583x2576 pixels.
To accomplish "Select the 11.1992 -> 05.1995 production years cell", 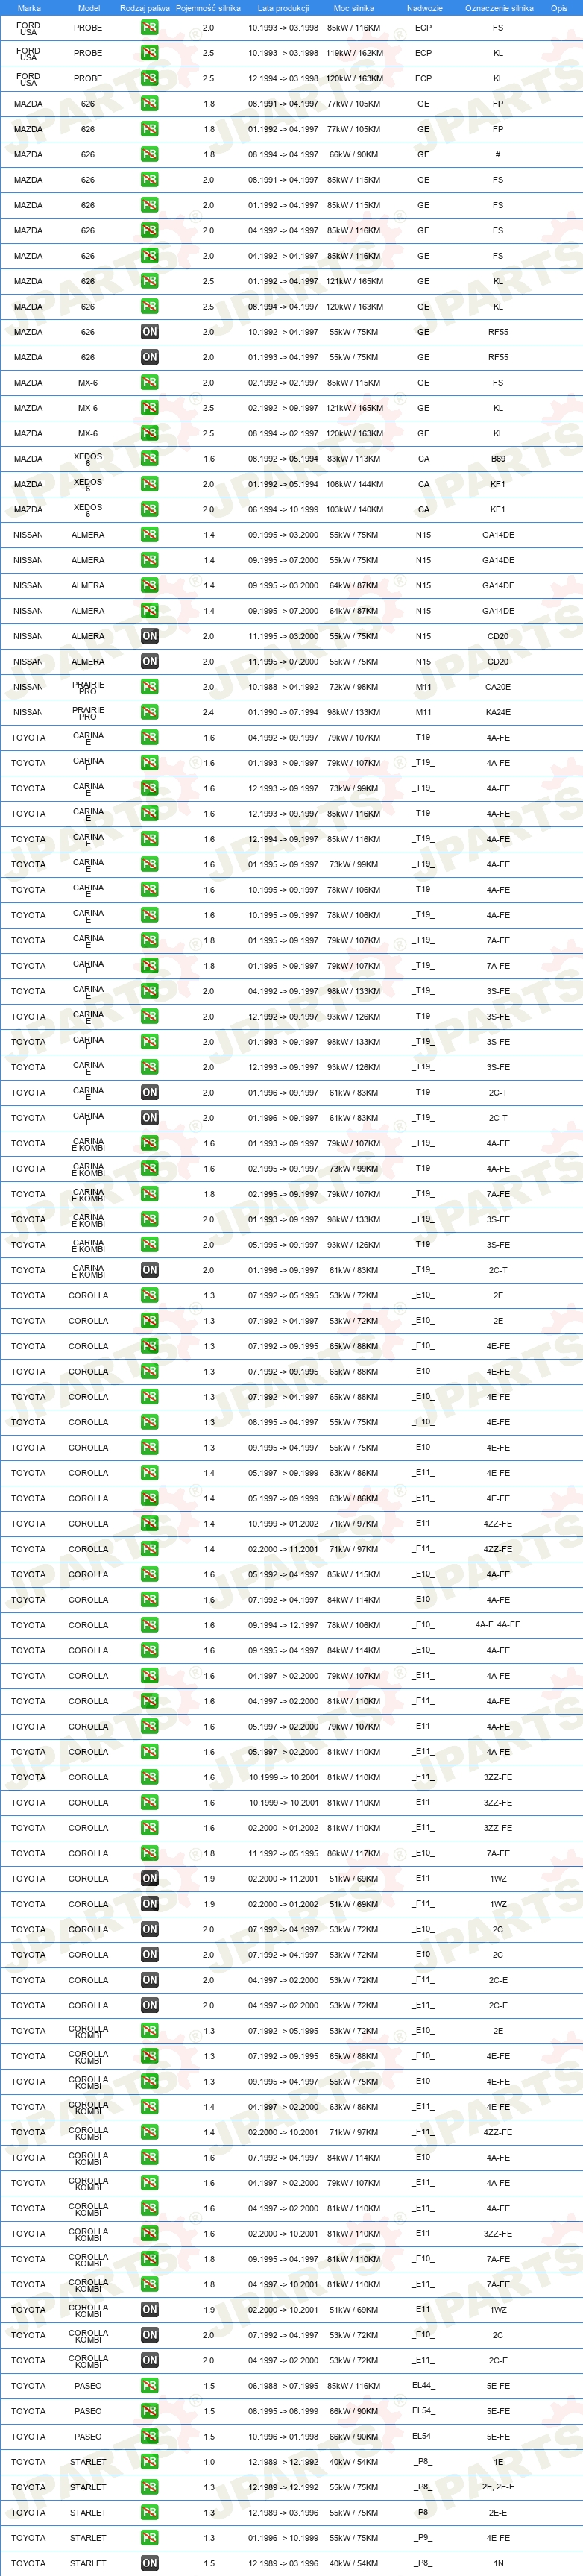I will click(283, 1853).
